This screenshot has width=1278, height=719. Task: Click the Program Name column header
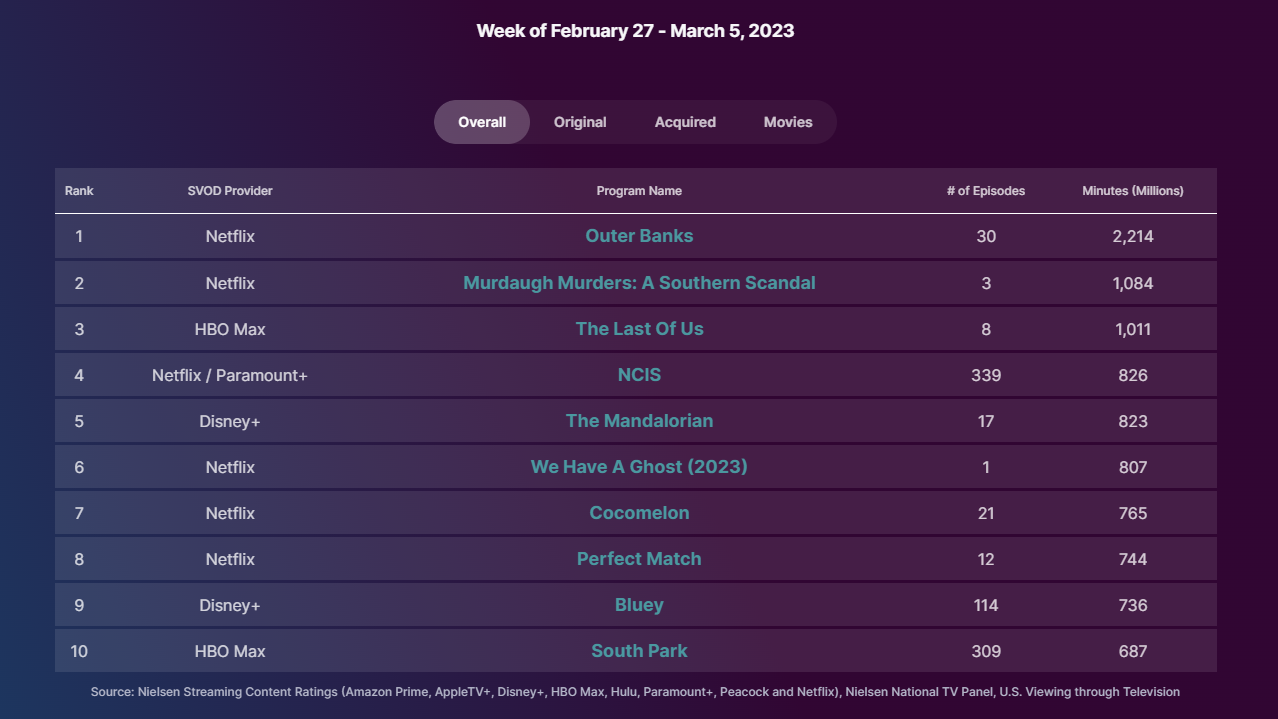pyautogui.click(x=639, y=191)
